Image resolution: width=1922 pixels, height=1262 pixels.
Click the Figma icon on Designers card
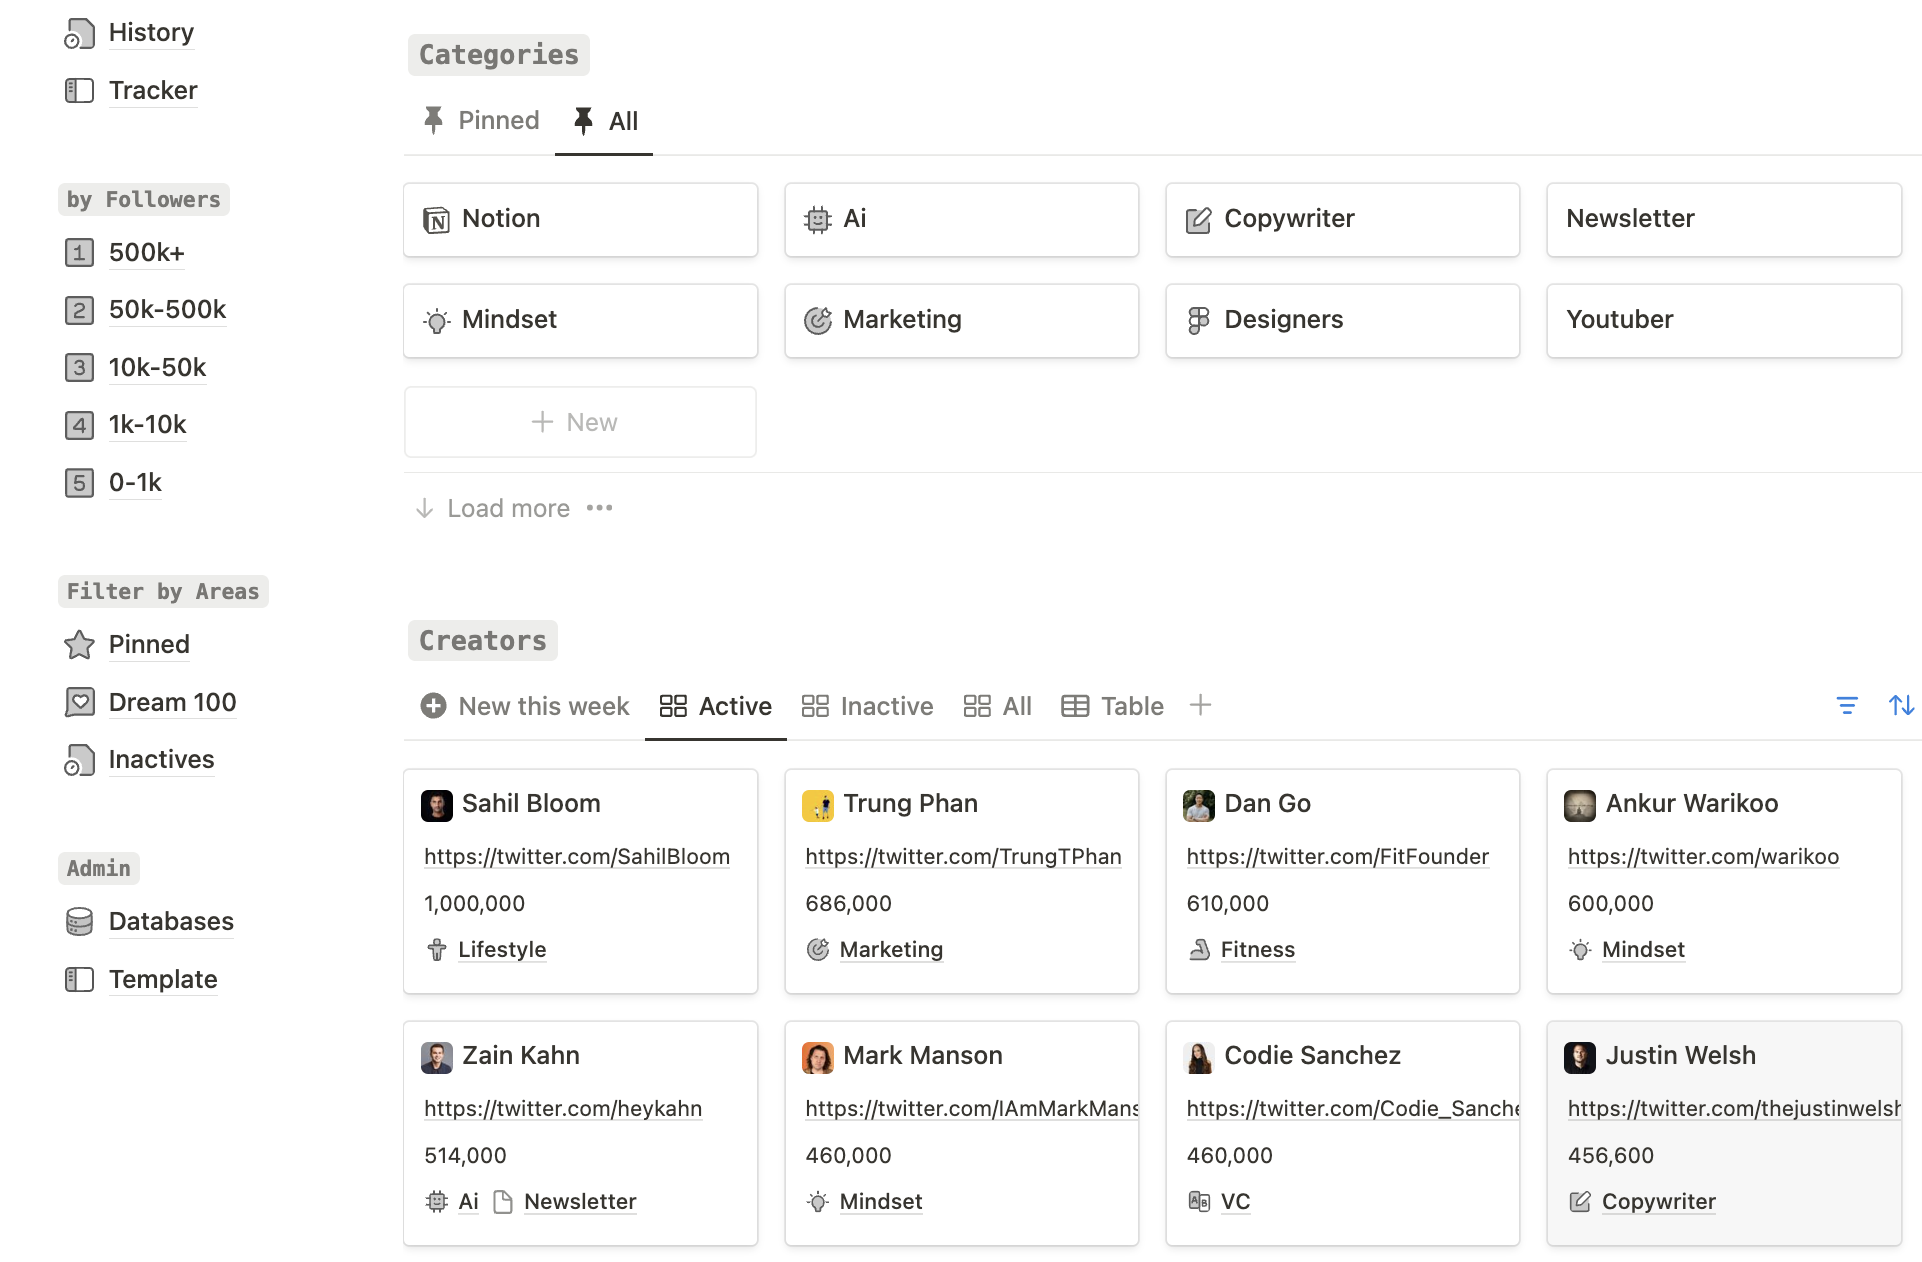[1198, 321]
